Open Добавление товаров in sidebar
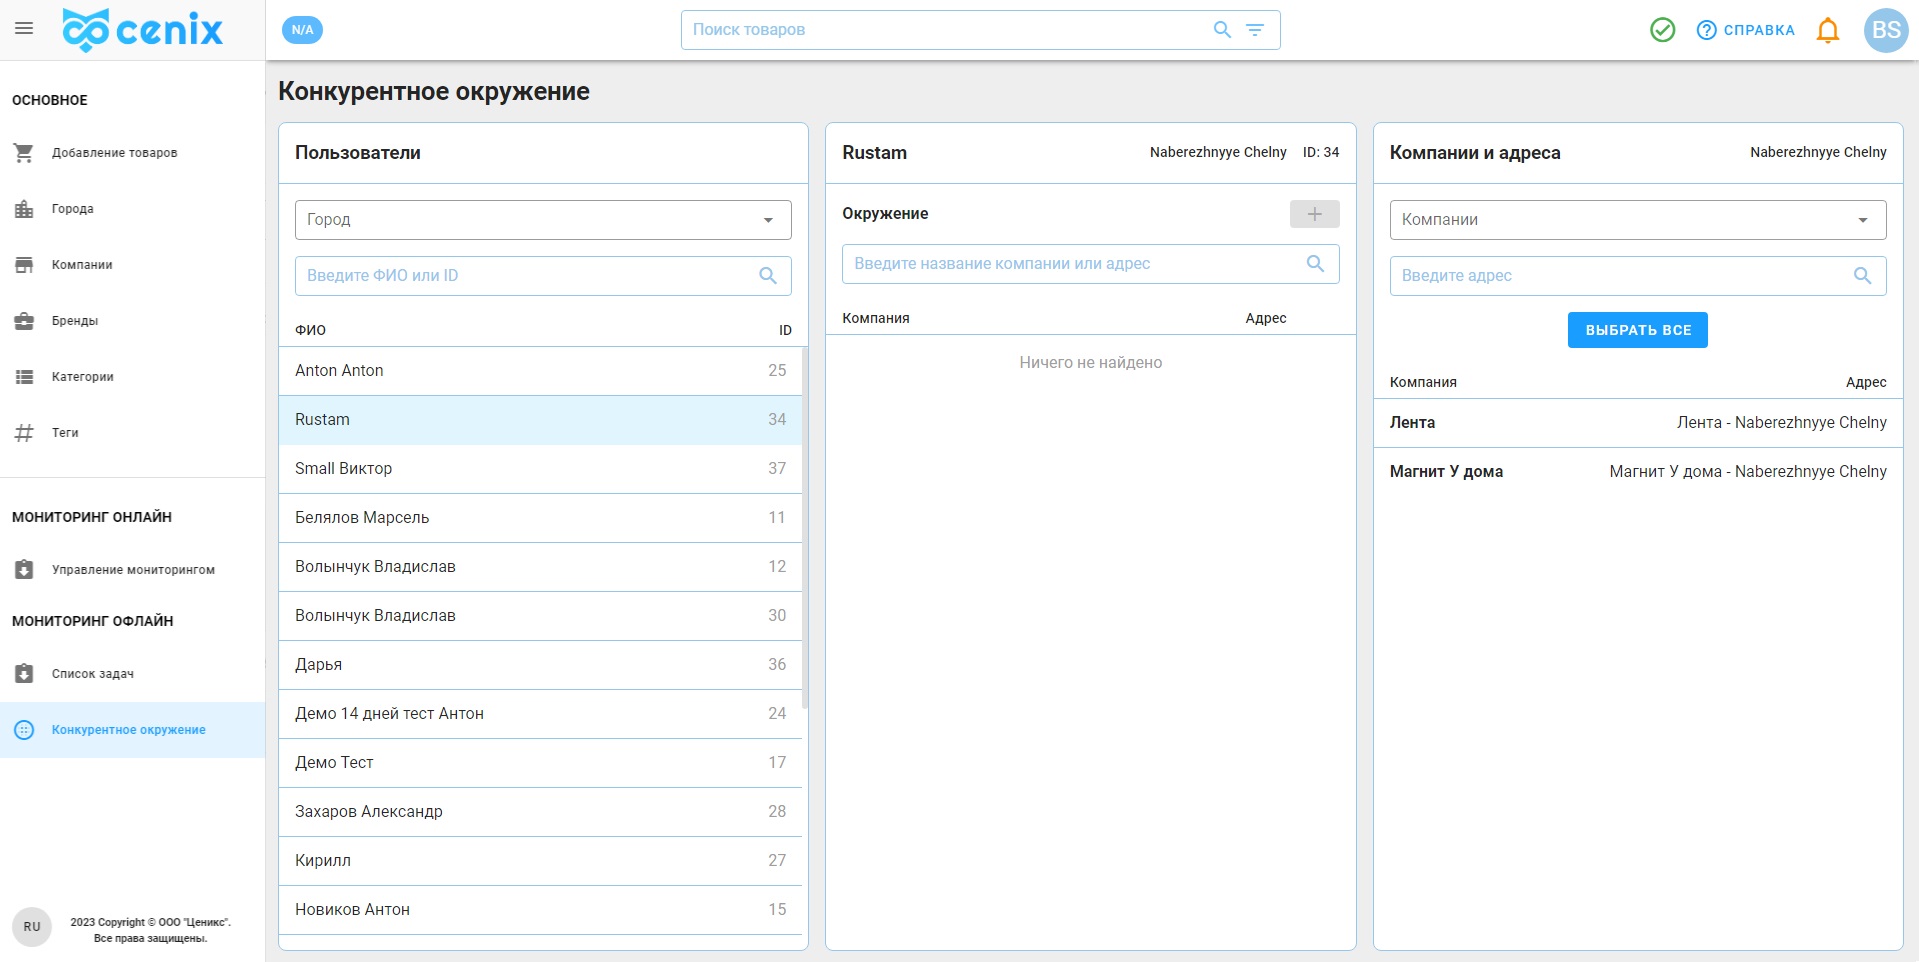 pos(132,153)
